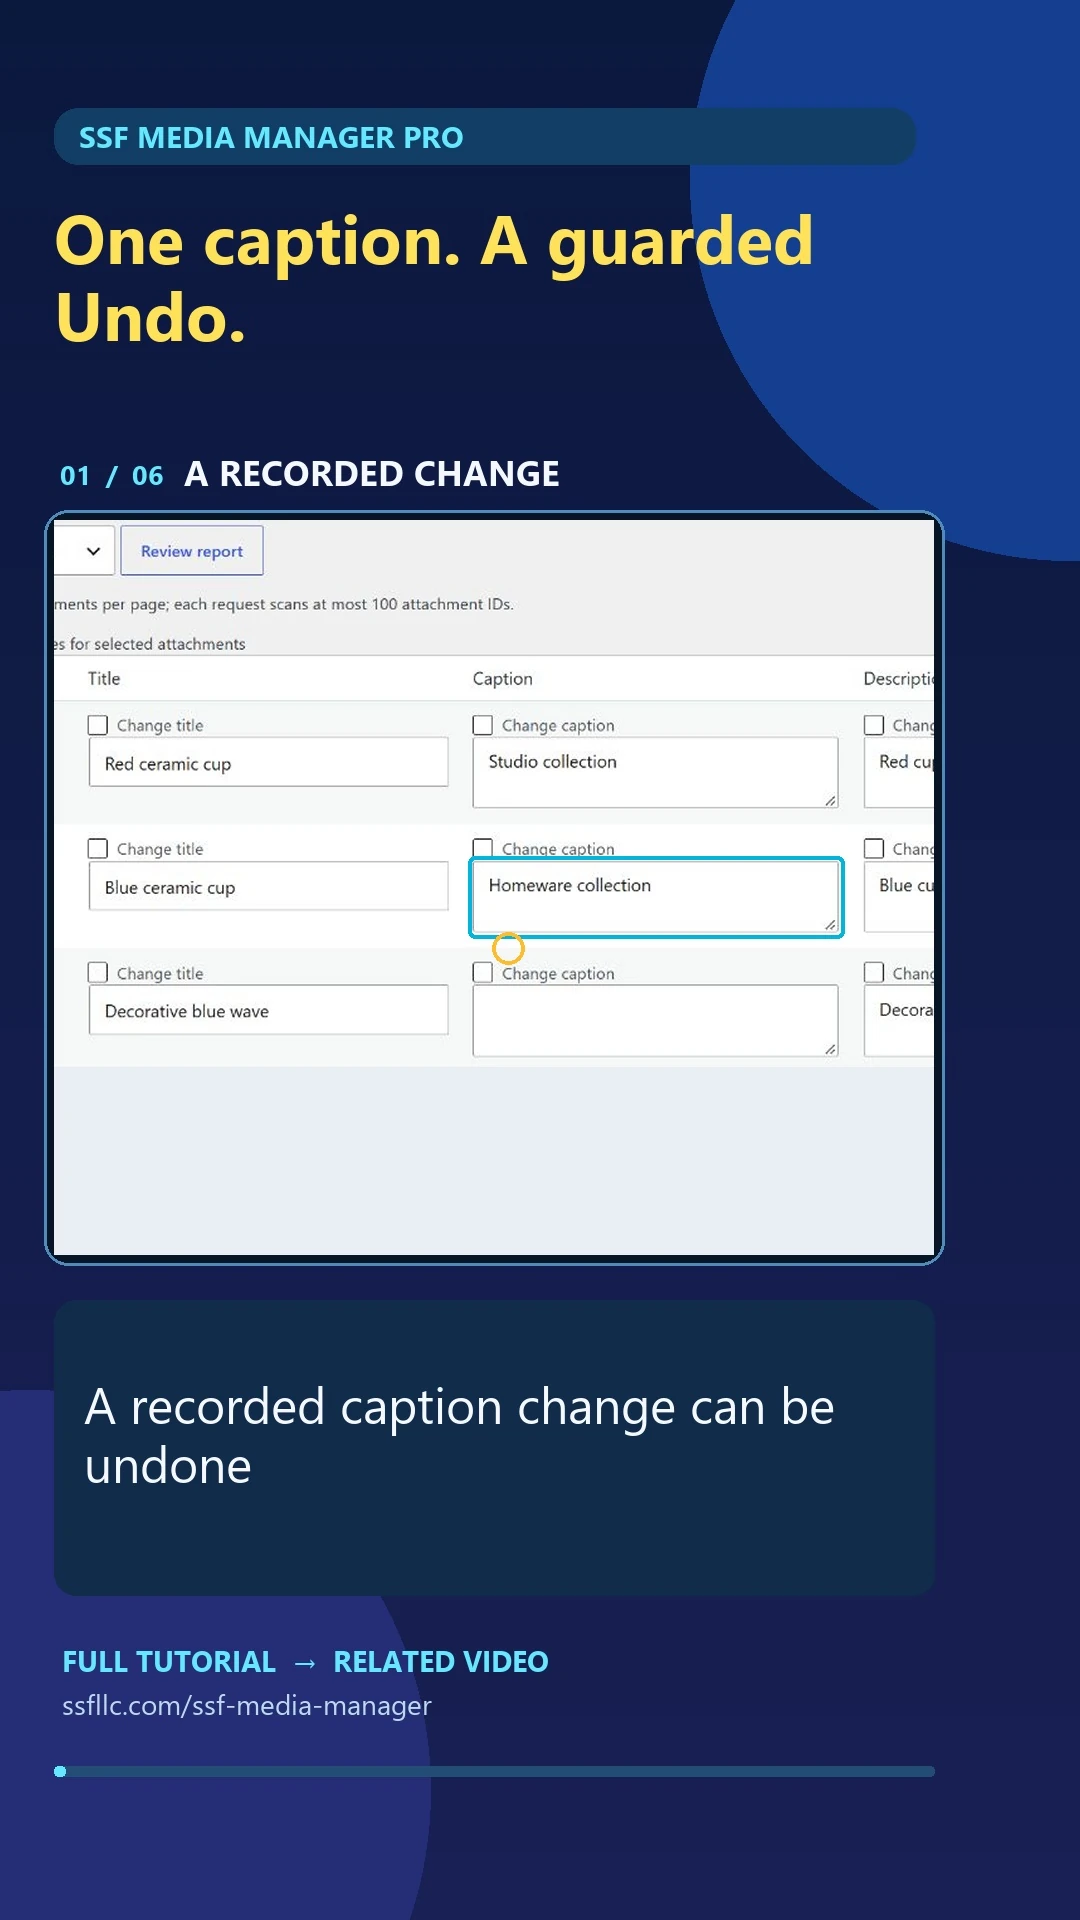Viewport: 1080px width, 1920px height.
Task: Click the 01 / 06 step counter
Action: [x=111, y=476]
